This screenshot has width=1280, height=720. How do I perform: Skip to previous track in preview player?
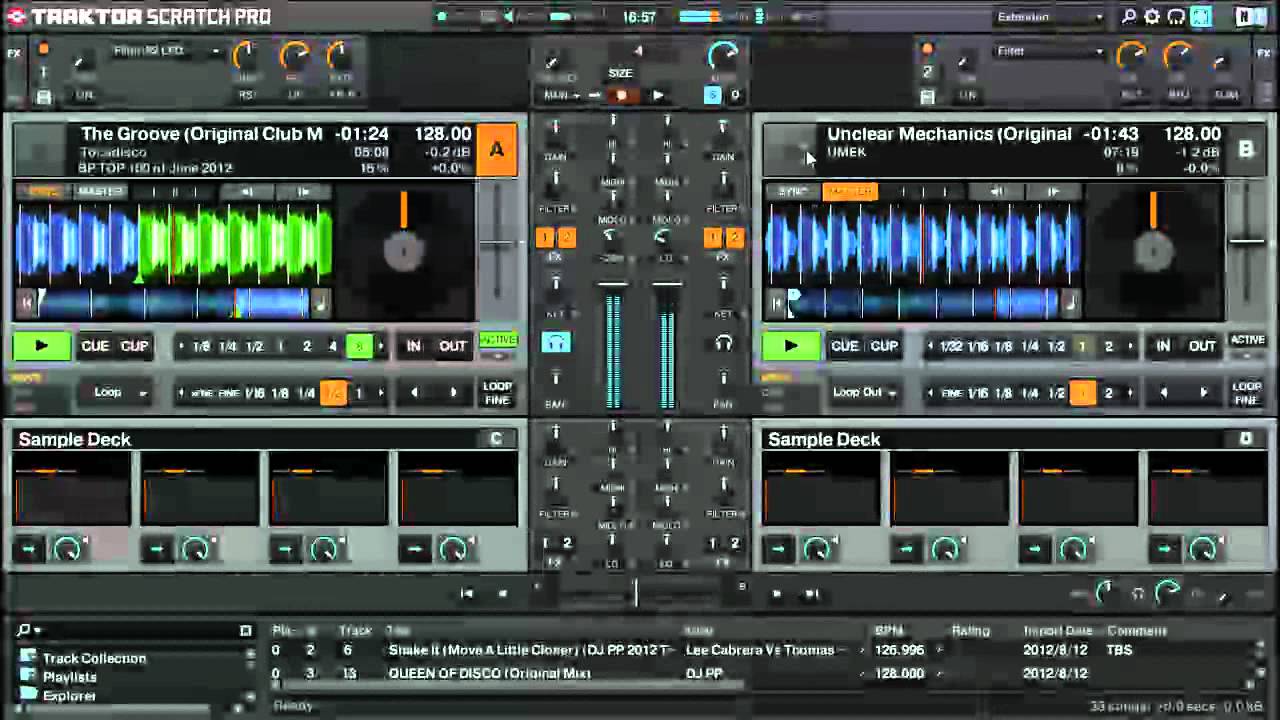467,593
